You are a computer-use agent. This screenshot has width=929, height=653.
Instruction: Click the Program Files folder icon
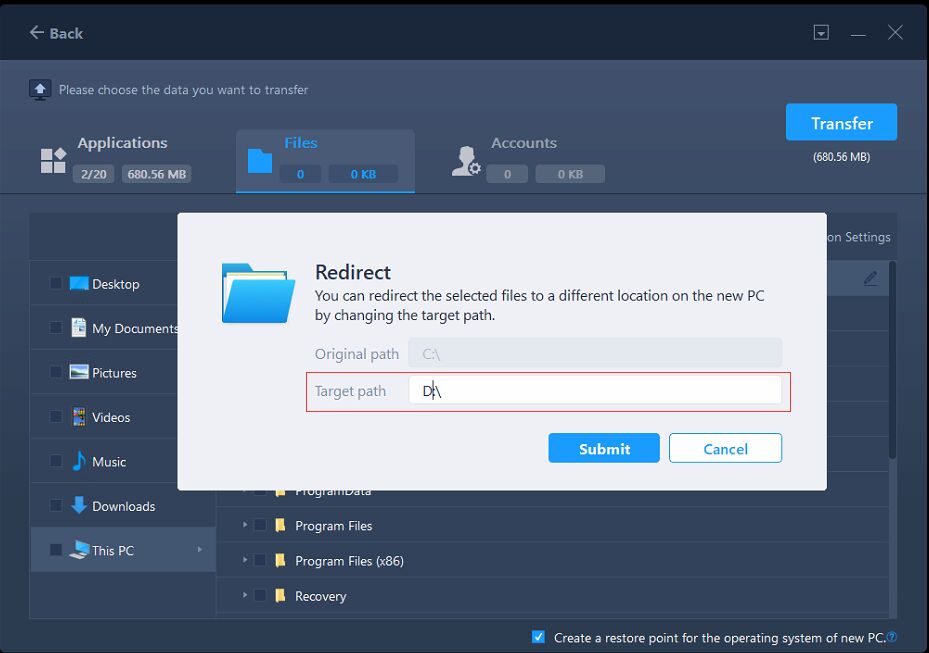pos(280,525)
